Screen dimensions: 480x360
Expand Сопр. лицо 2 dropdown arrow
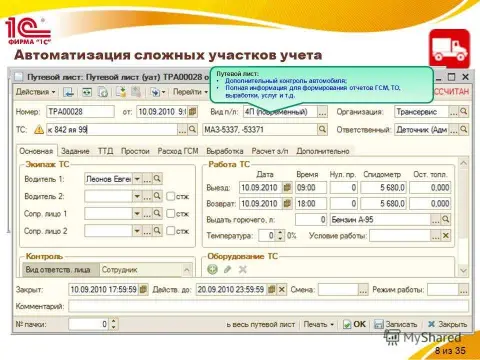pos(137,231)
